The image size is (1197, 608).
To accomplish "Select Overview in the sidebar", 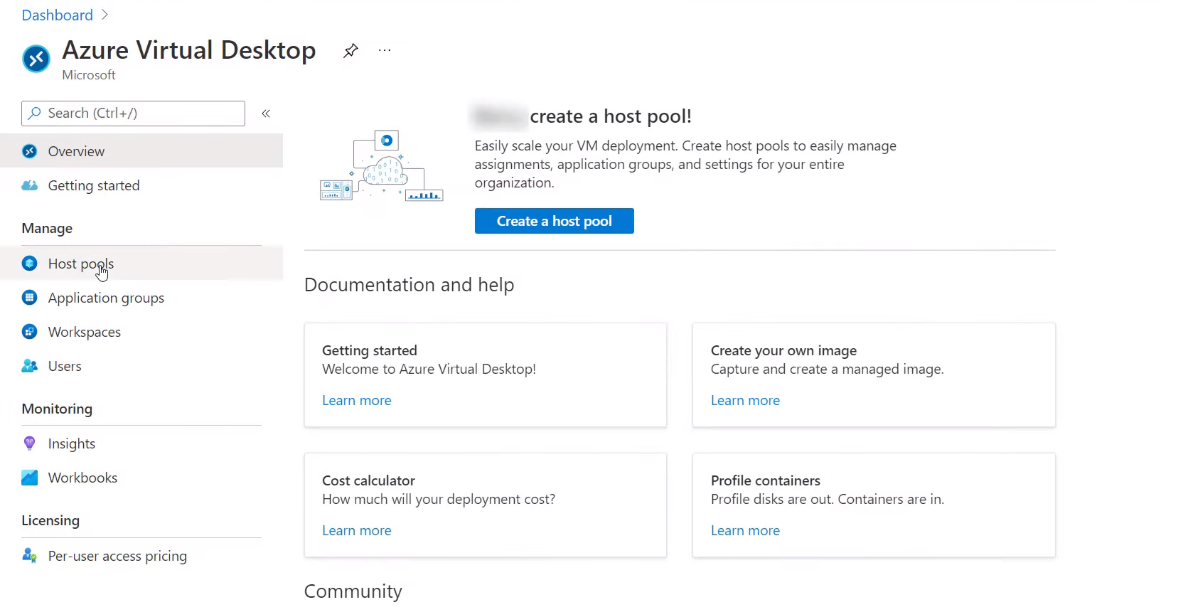I will pos(76,151).
